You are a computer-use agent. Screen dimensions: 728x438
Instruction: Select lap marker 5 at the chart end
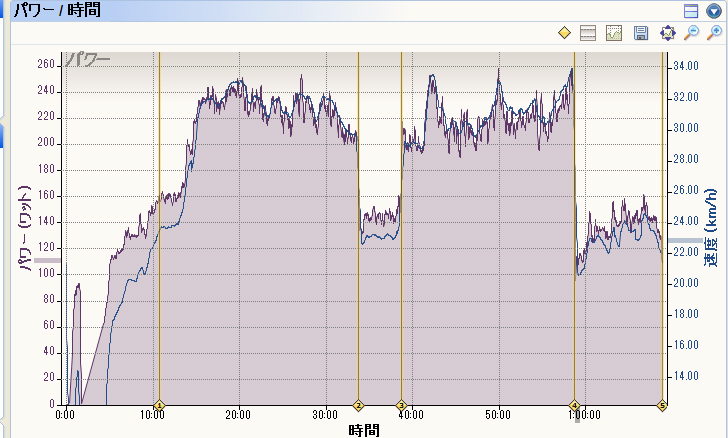[662, 405]
